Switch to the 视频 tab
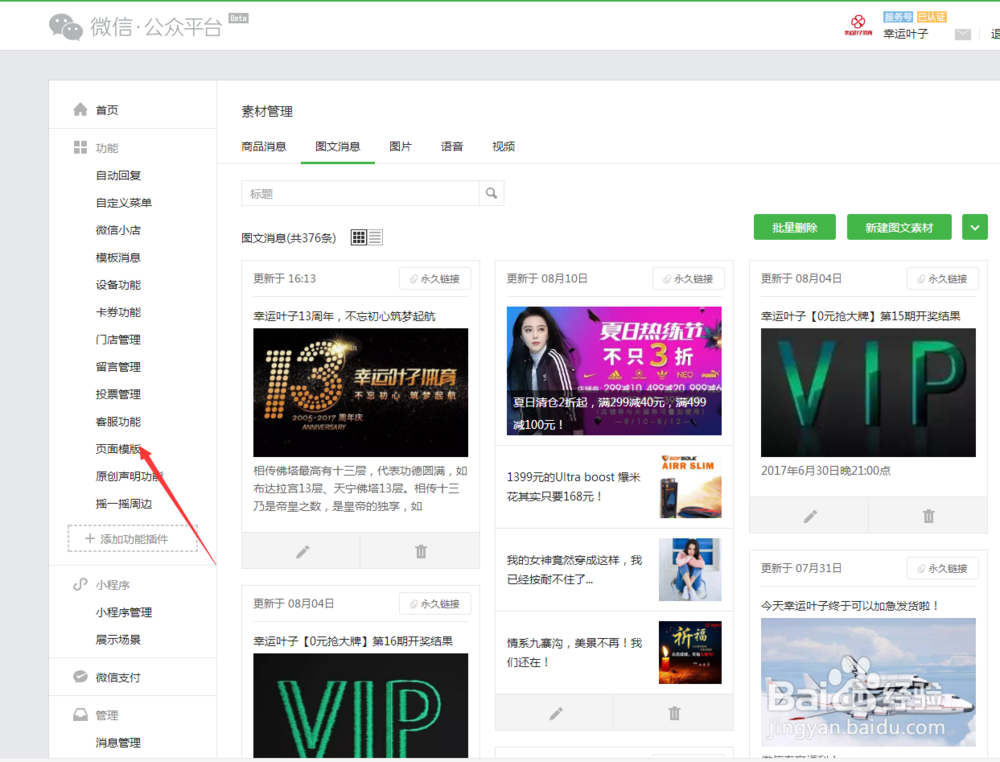The width and height of the screenshot is (1000, 762). click(x=503, y=146)
